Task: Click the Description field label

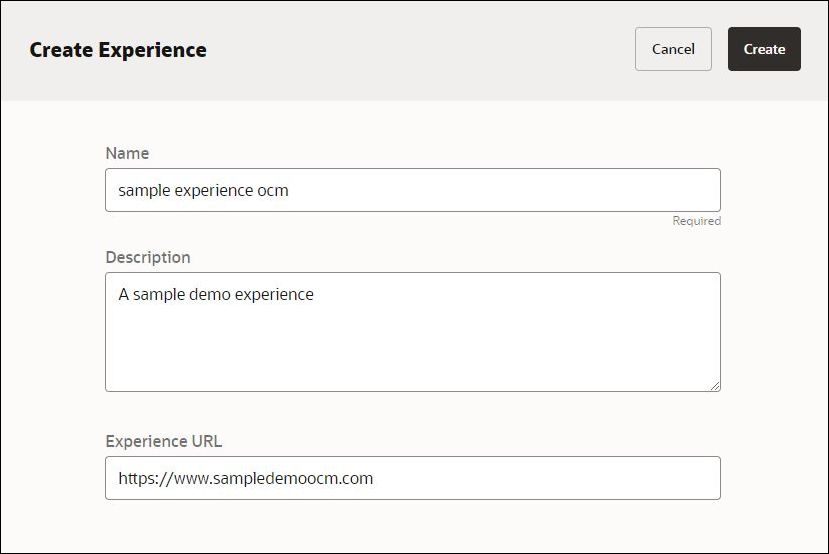Action: click(x=148, y=257)
